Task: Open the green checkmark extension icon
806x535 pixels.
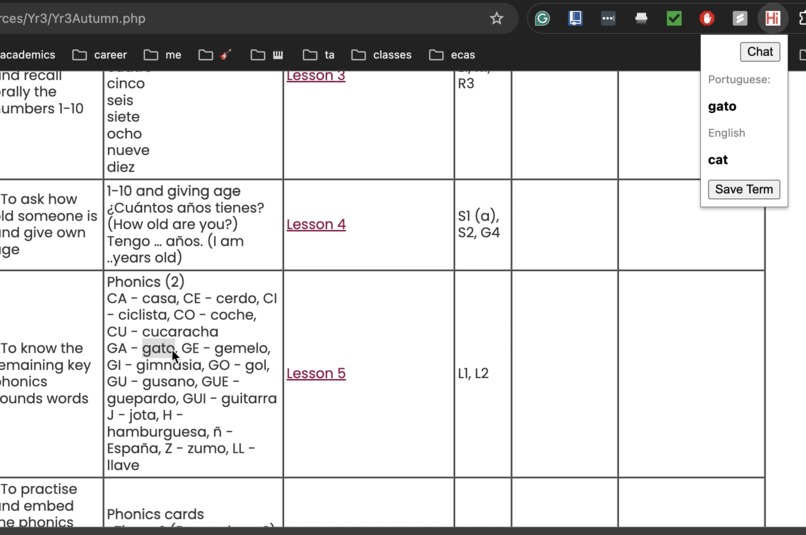Action: pos(674,19)
